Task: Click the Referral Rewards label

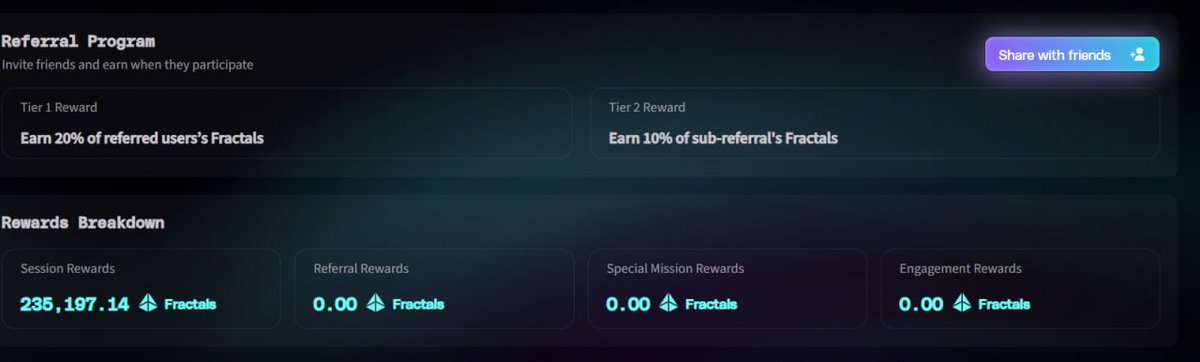Action: click(361, 268)
